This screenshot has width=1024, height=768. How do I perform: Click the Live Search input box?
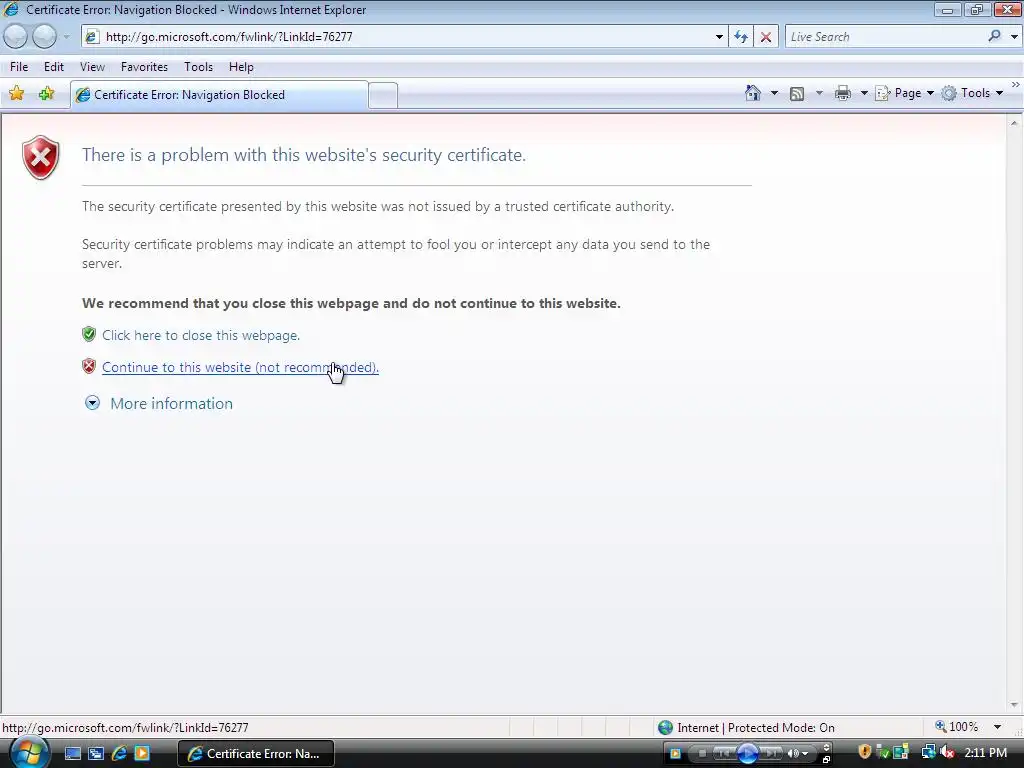tap(885, 37)
